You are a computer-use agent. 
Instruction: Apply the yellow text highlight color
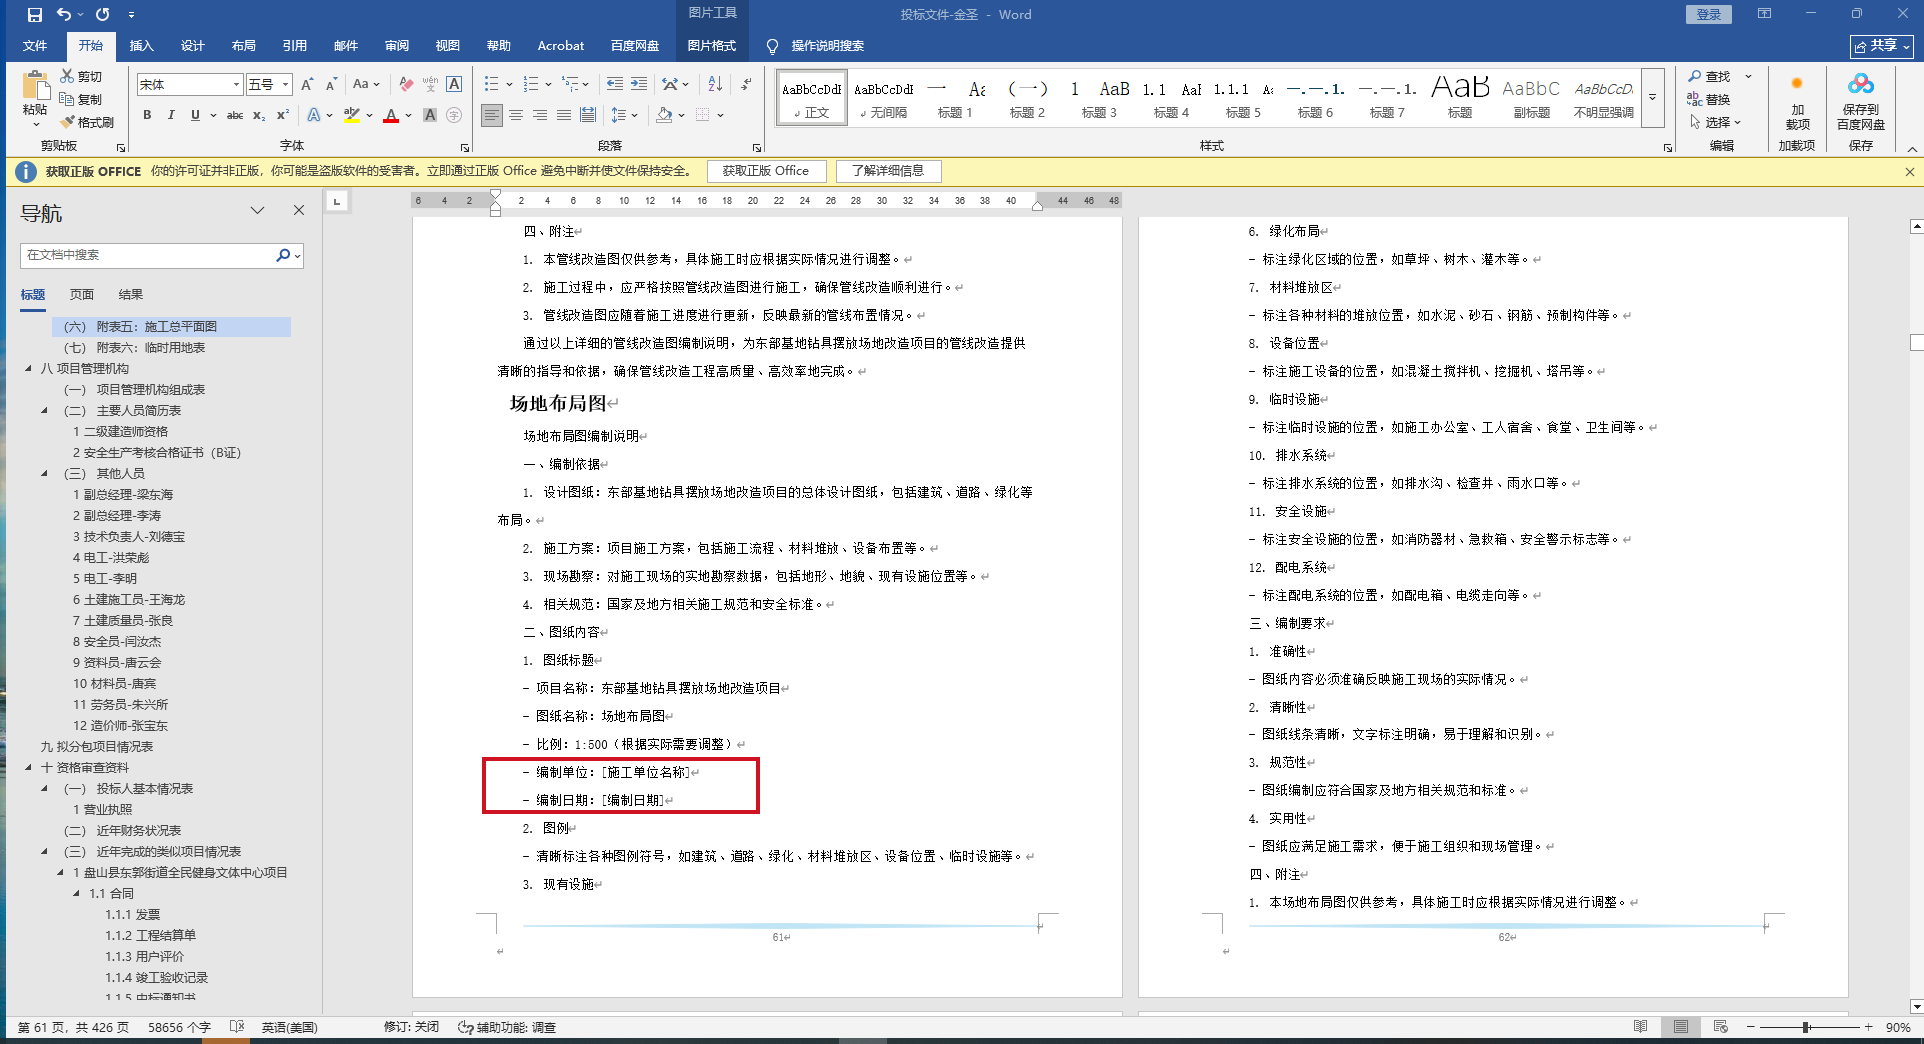(x=351, y=115)
